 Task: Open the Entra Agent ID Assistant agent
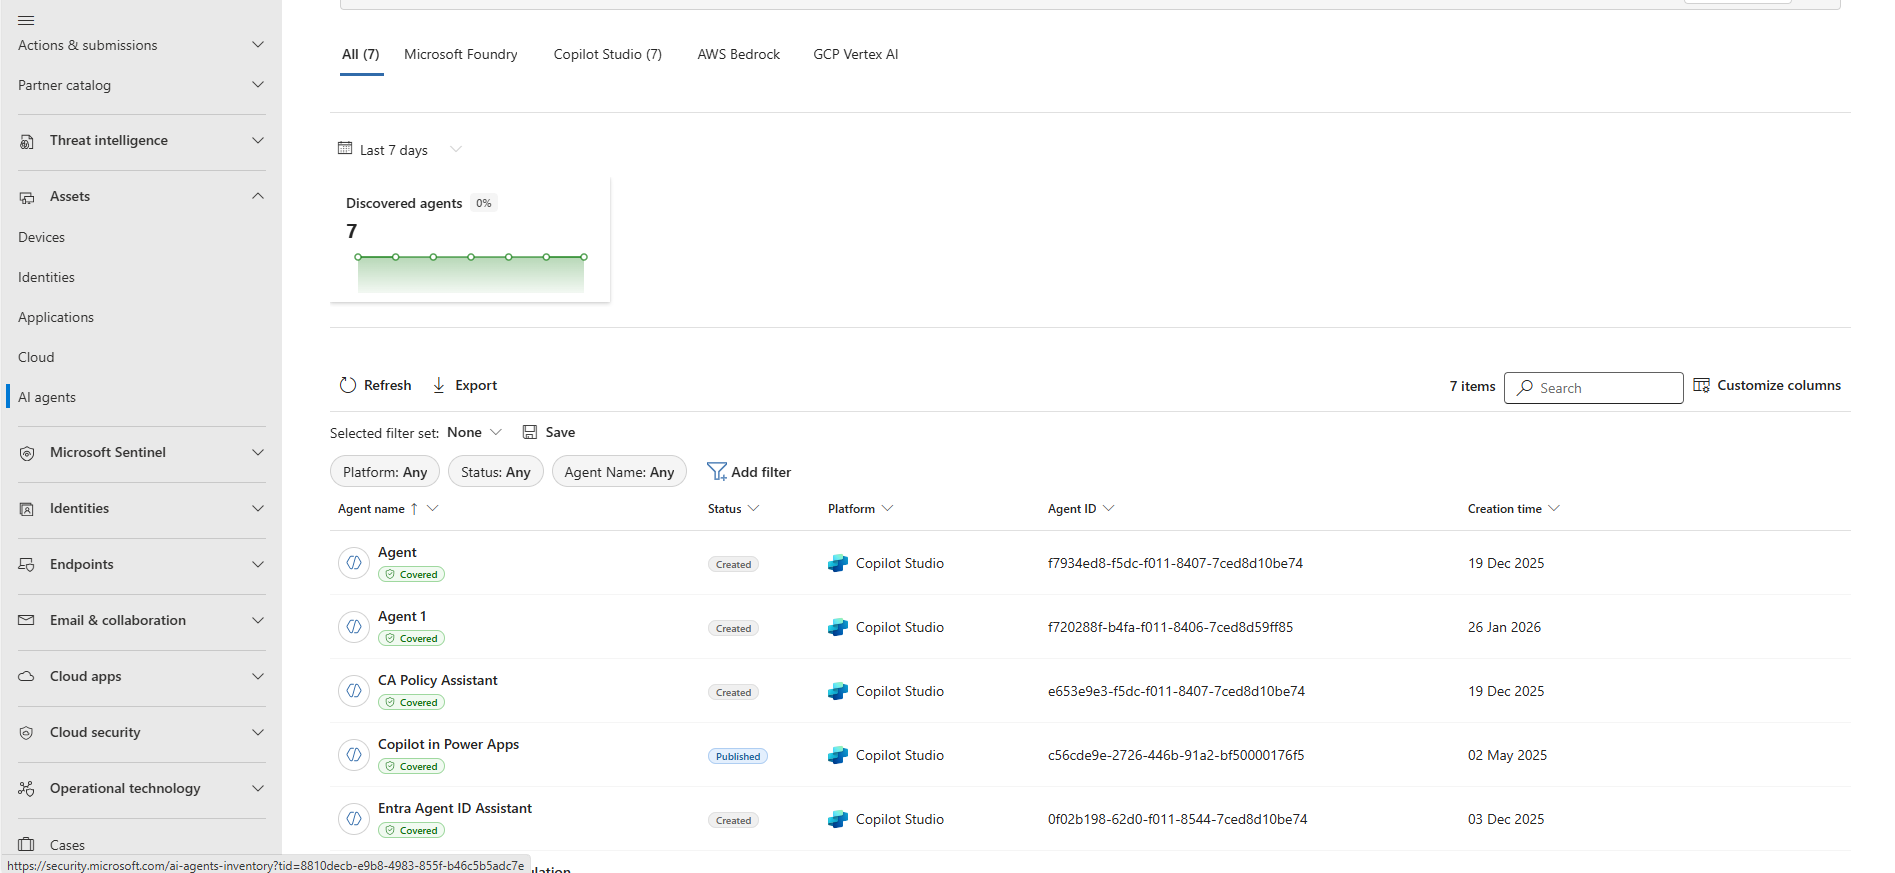point(454,808)
